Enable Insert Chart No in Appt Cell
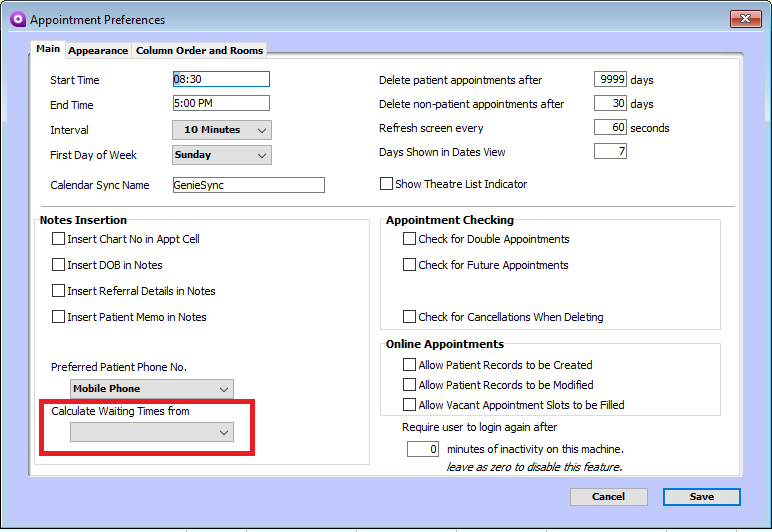 (x=58, y=239)
